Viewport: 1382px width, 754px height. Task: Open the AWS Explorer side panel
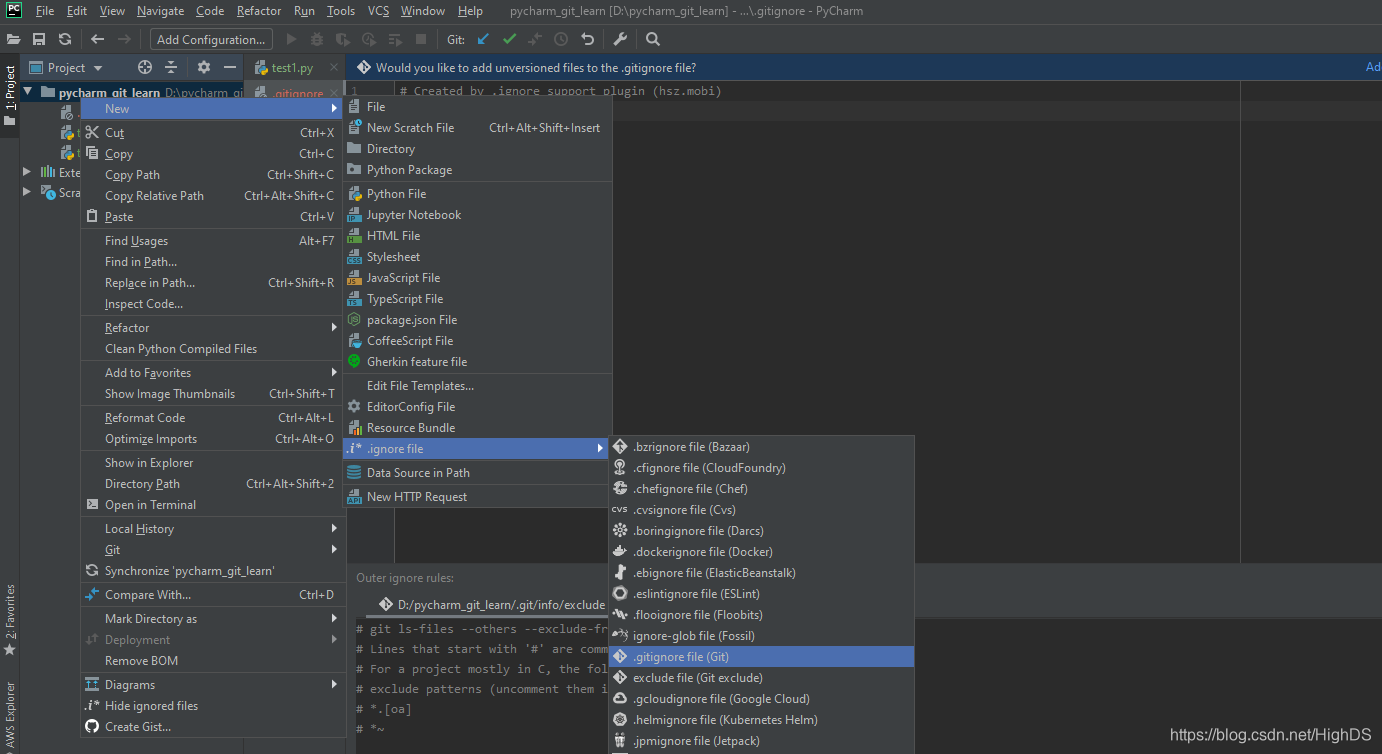pos(10,715)
